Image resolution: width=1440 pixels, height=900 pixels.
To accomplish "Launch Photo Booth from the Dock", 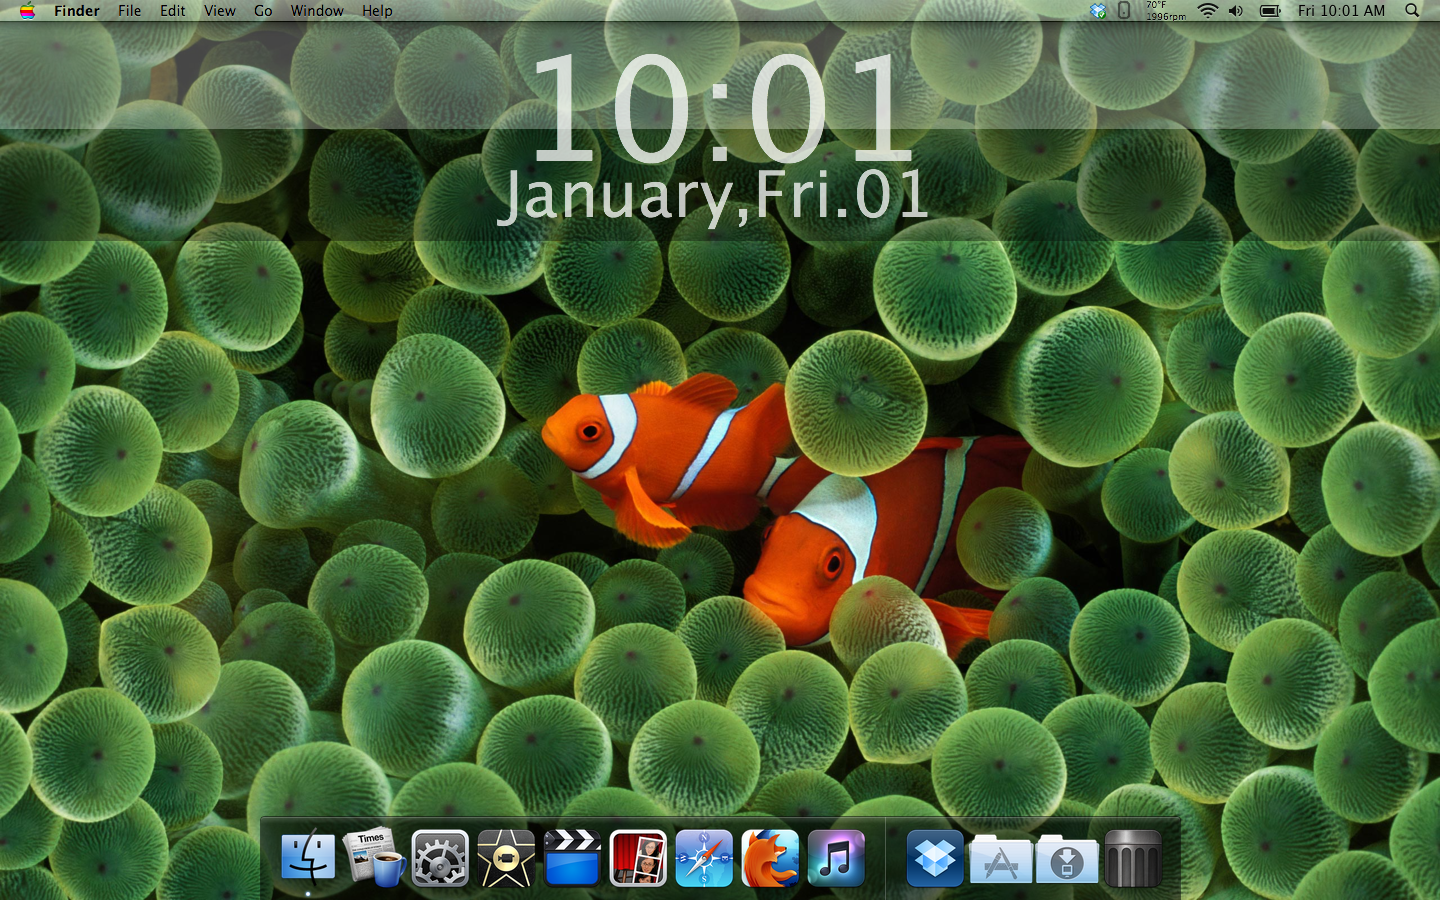I will (638, 858).
